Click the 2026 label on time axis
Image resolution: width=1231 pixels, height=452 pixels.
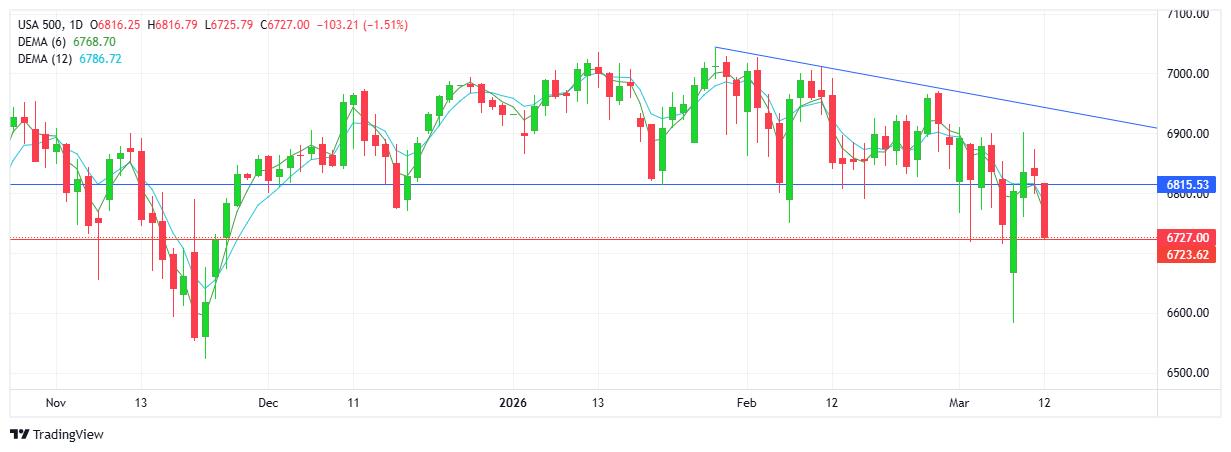click(513, 402)
